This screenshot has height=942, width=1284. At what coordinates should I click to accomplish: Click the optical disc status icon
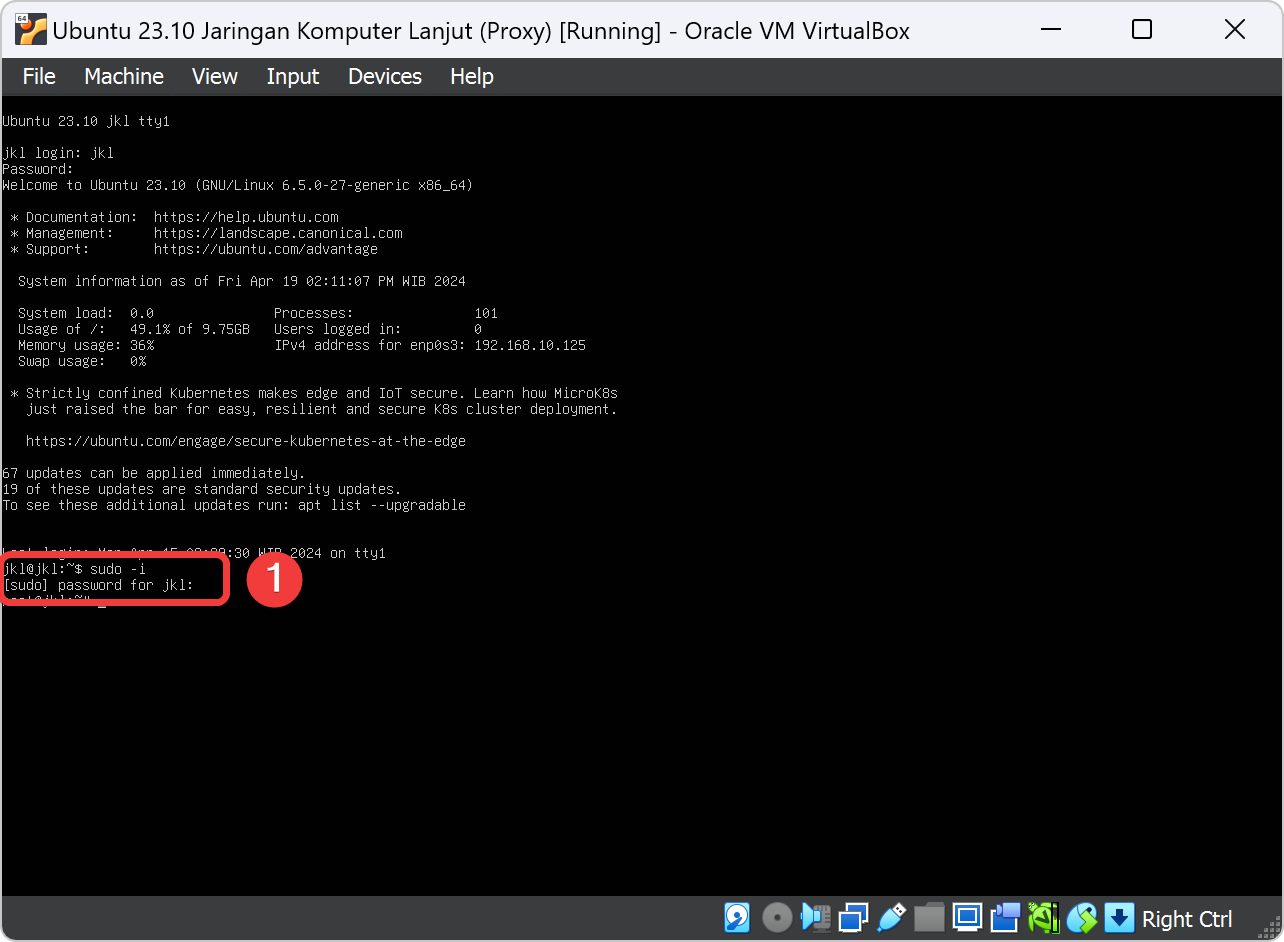(777, 917)
